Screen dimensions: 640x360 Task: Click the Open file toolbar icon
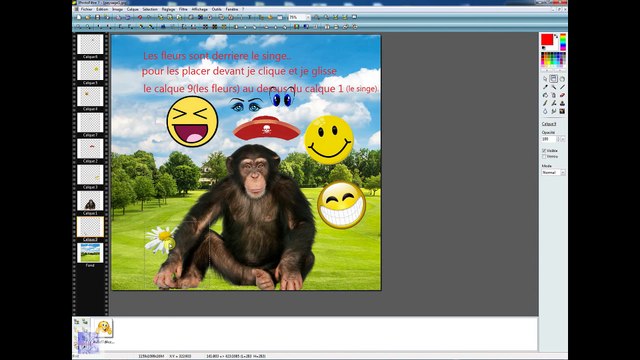coord(87,17)
